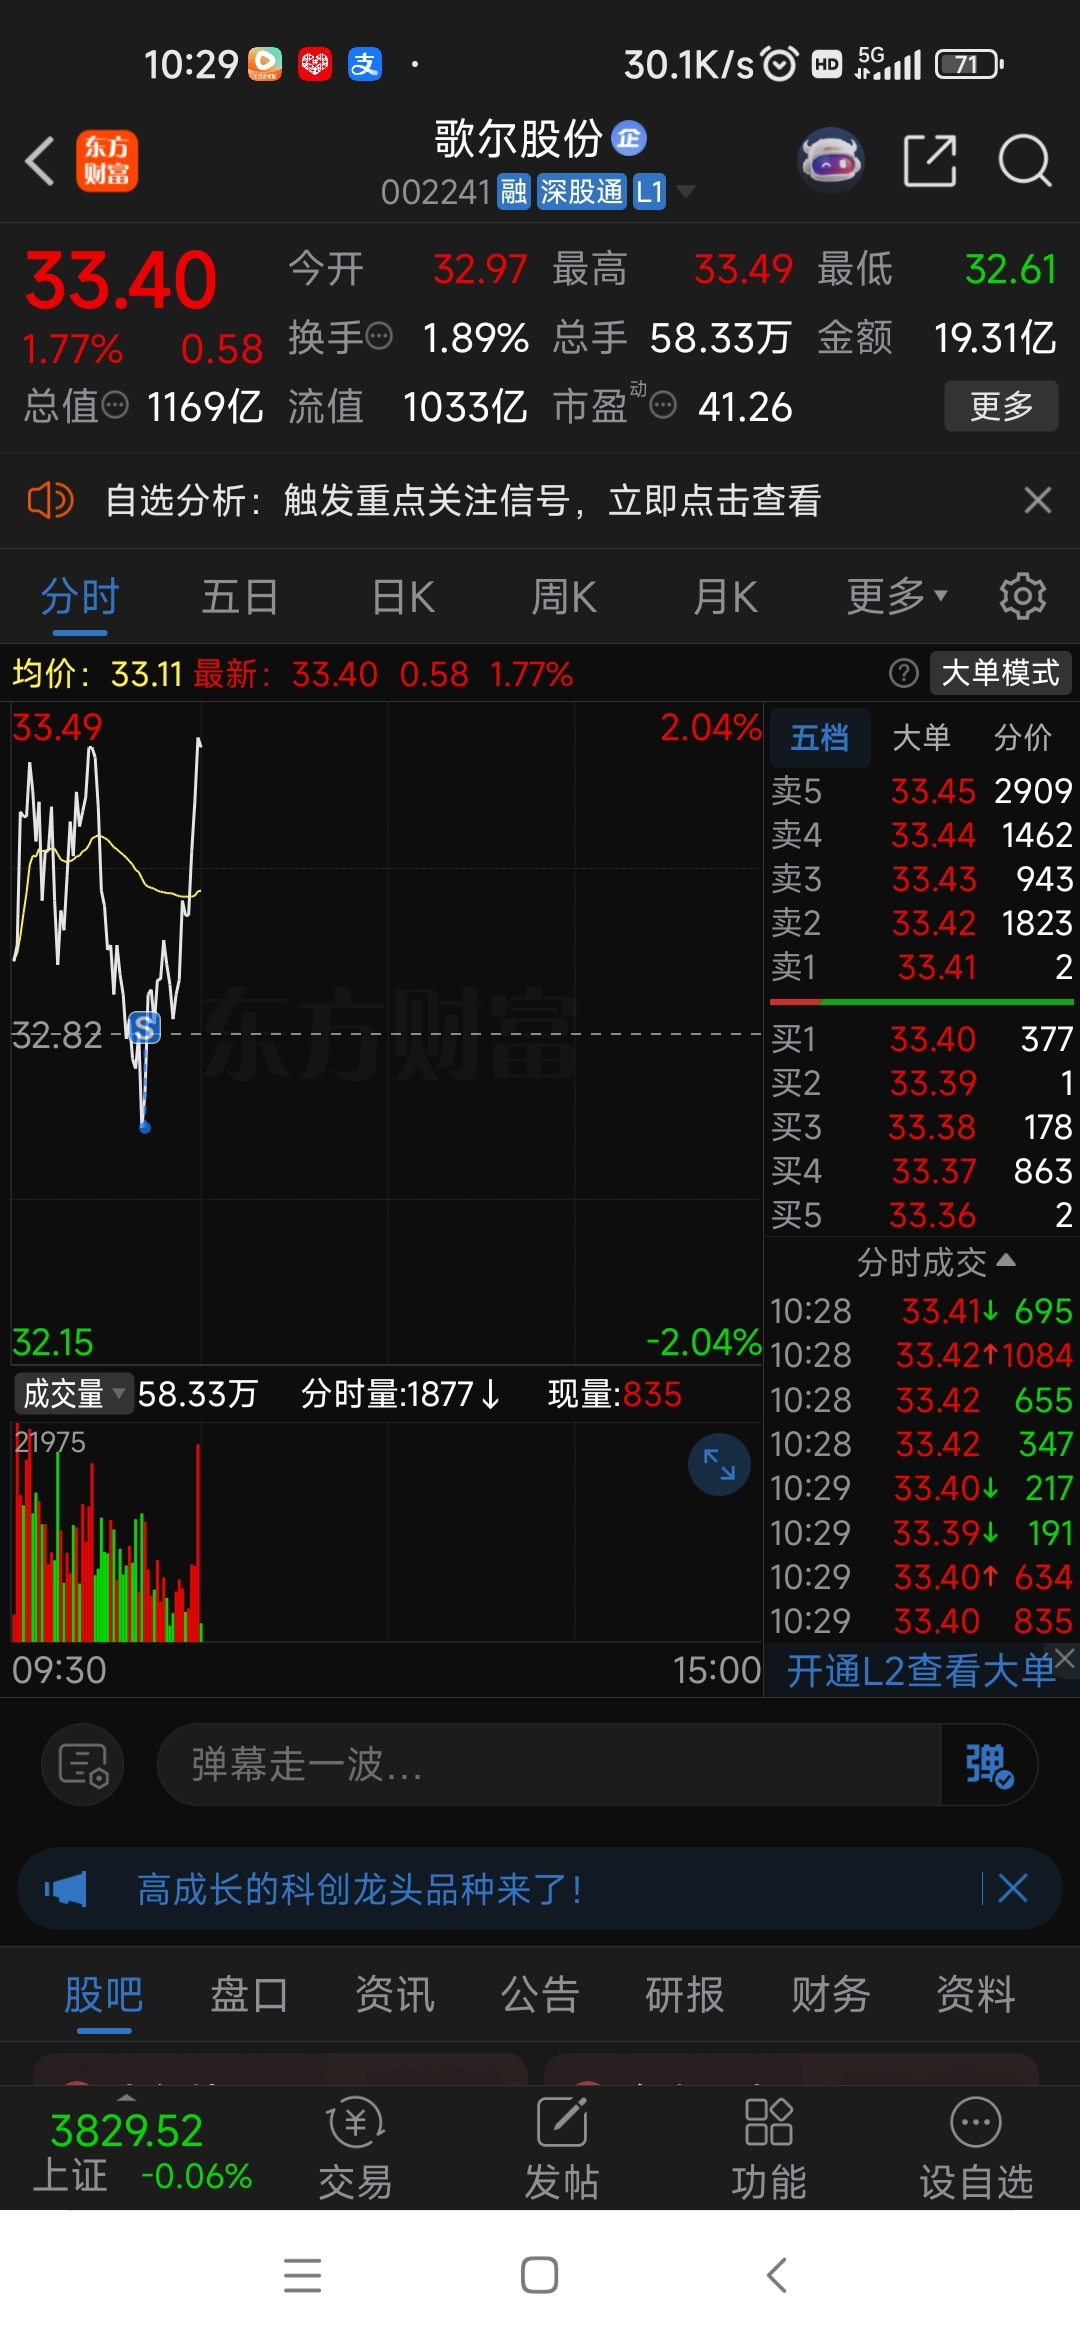Image resolution: width=1080 pixels, height=2340 pixels.
Task: Tap the speaker icon on 自选分析 banner
Action: (50, 500)
